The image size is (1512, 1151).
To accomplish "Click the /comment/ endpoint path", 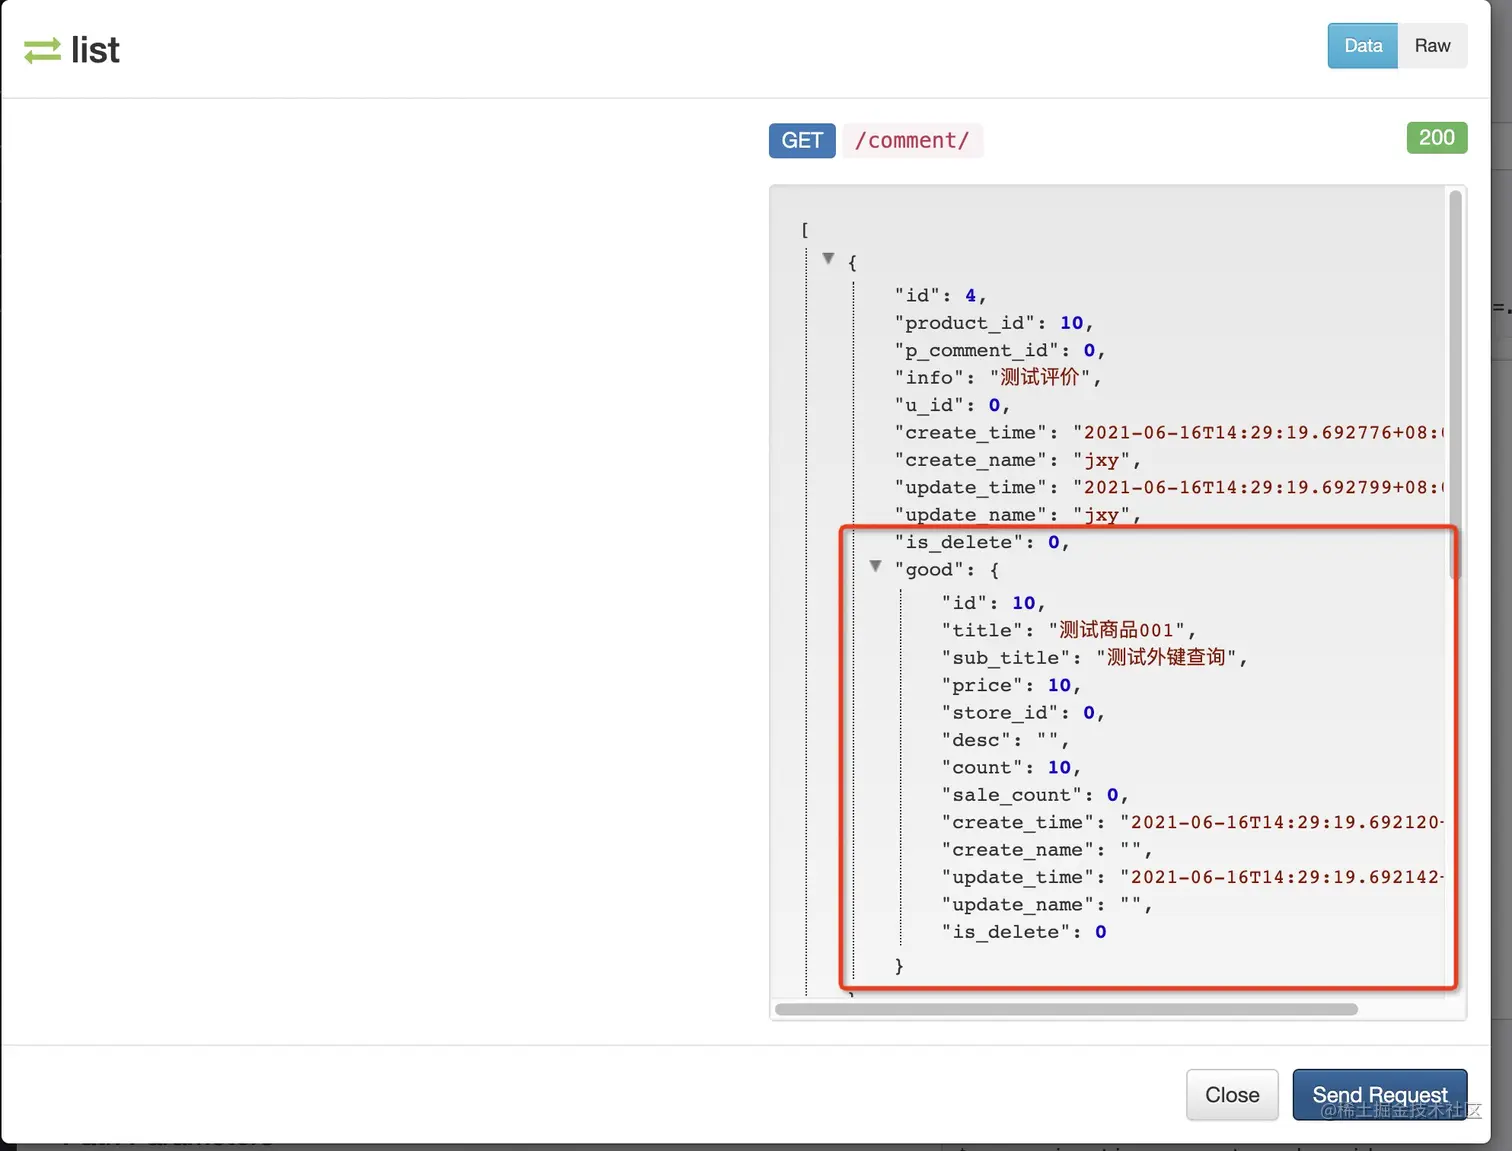I will click(x=912, y=141).
